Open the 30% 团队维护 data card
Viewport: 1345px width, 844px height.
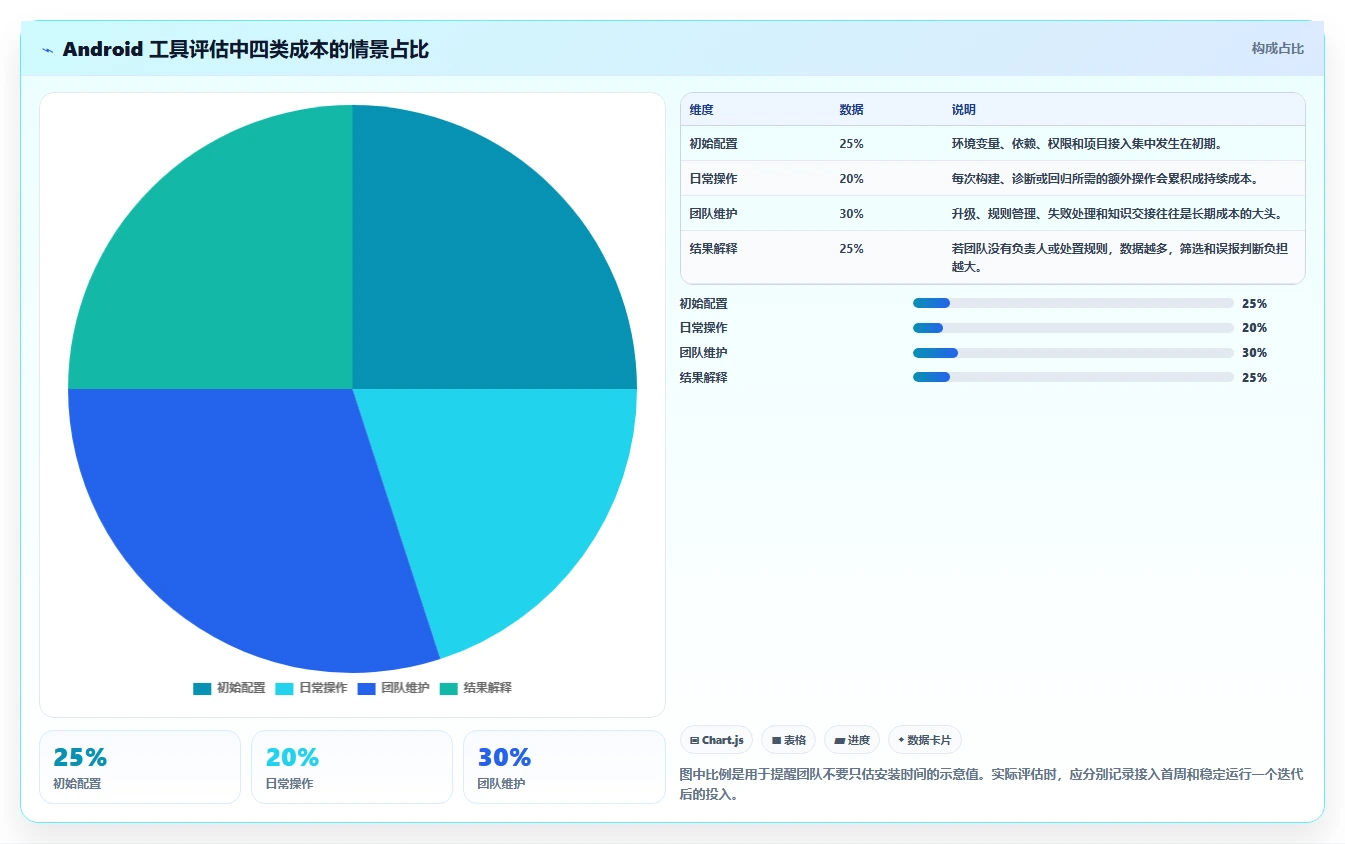[x=564, y=767]
